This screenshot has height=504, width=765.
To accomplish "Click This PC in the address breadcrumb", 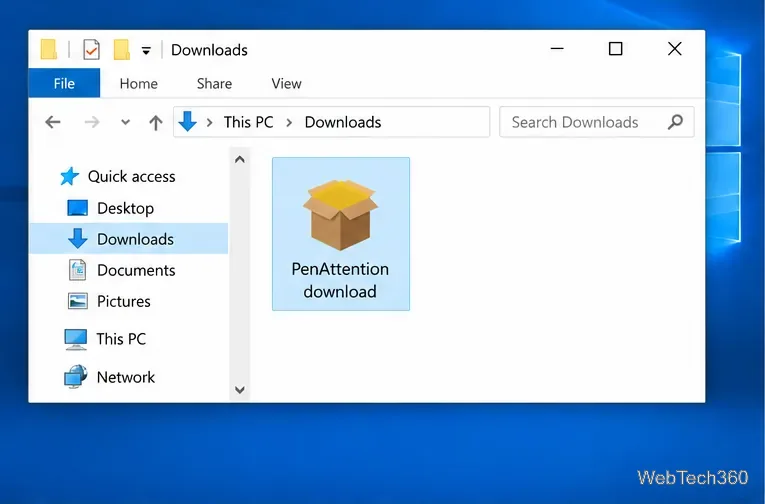I will coord(248,122).
